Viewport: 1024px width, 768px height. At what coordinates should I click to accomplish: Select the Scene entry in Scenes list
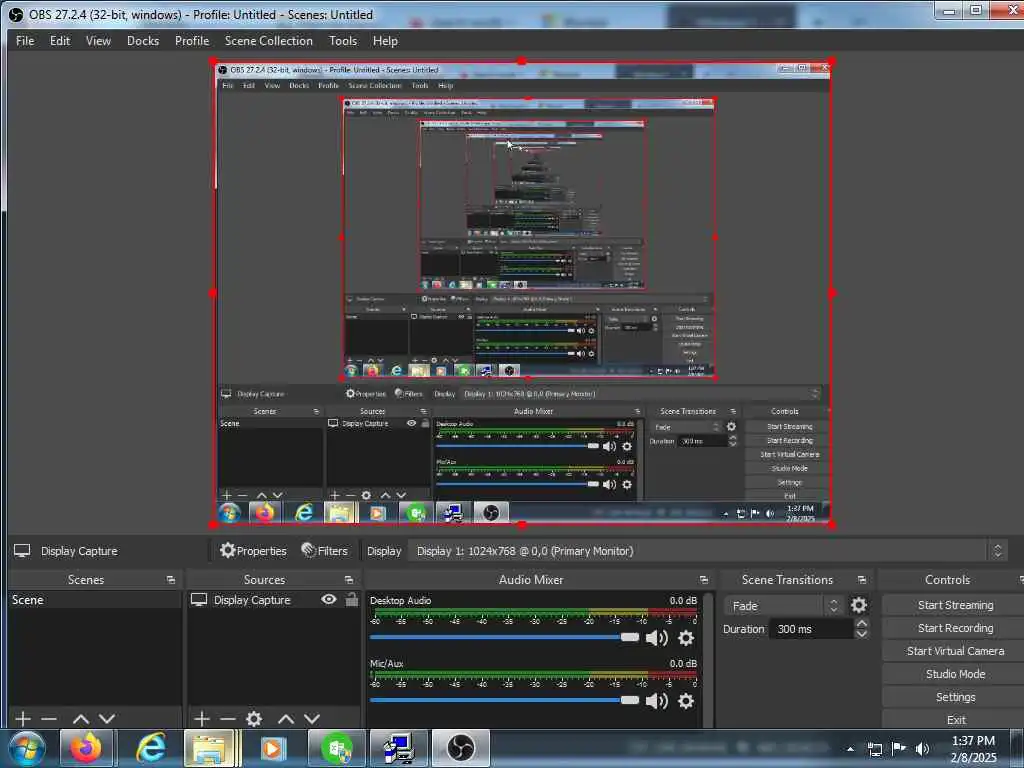[x=95, y=600]
